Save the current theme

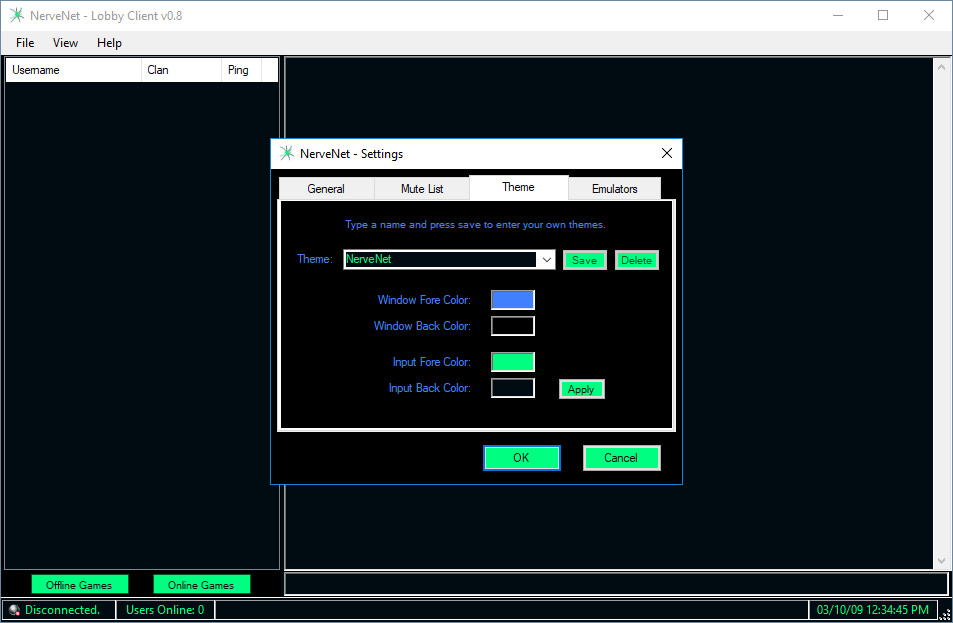click(584, 260)
